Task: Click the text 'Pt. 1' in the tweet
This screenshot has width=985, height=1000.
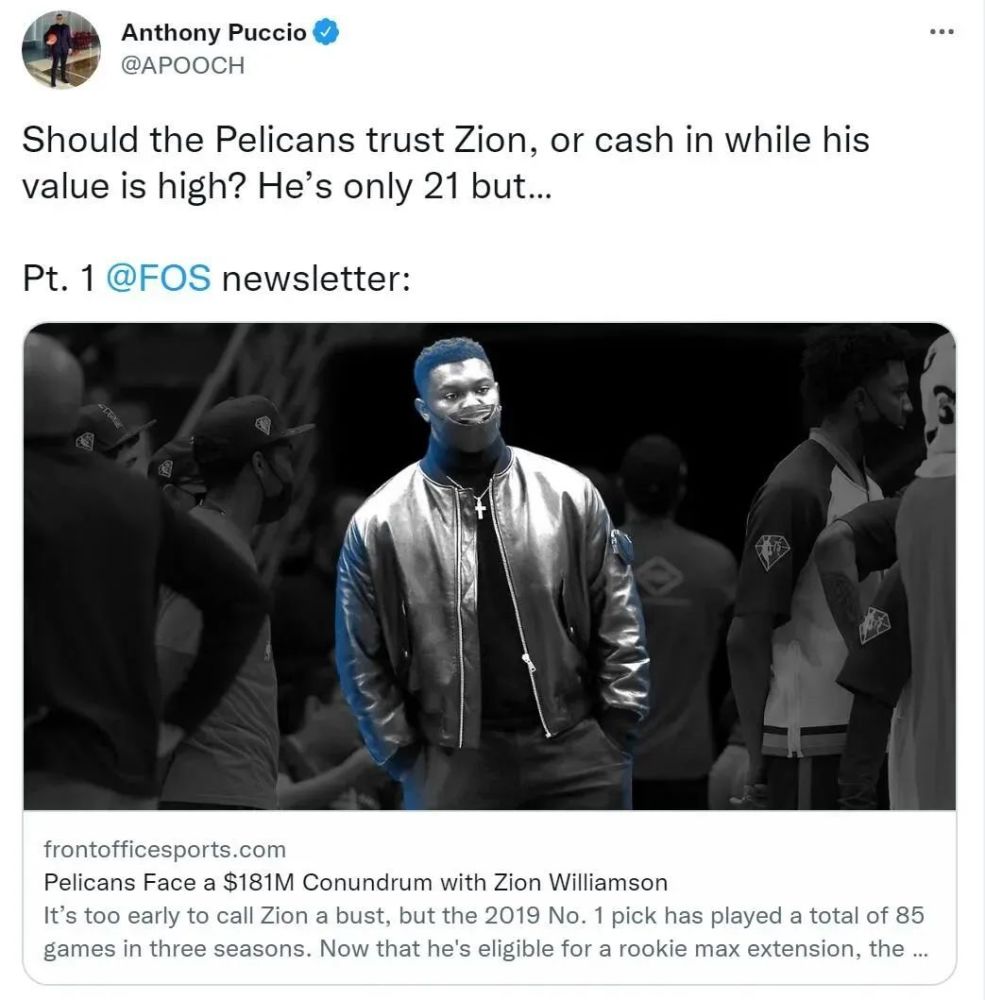Action: click(59, 278)
